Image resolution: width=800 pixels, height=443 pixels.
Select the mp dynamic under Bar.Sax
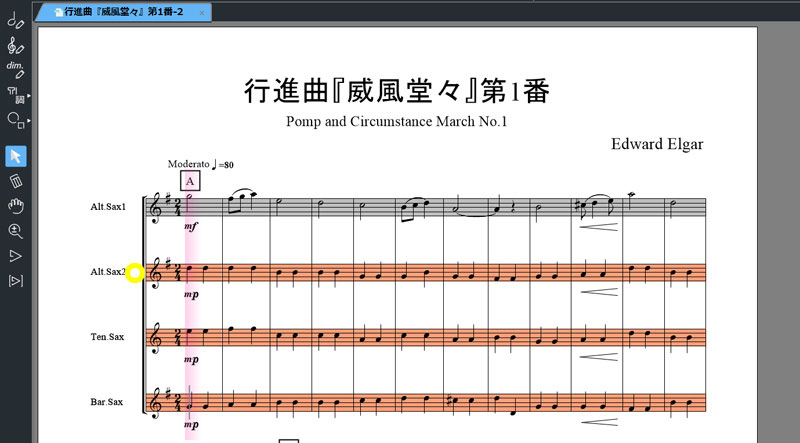(191, 425)
